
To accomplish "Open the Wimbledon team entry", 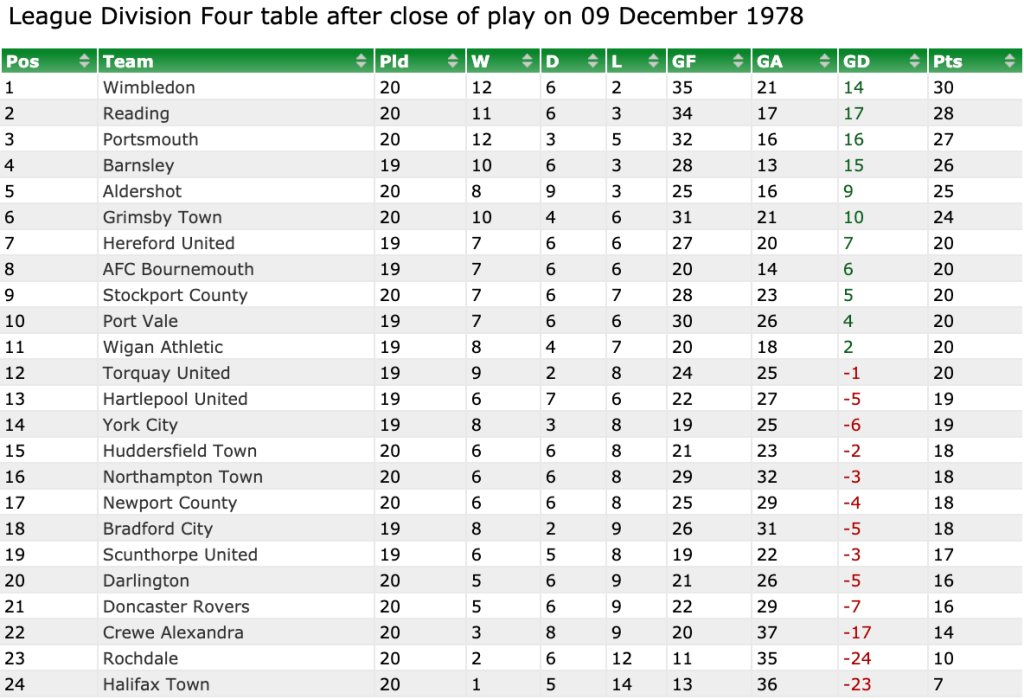I will (x=149, y=88).
